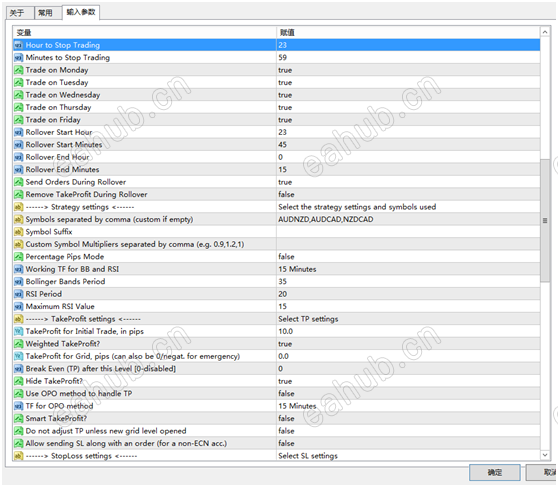
Task: Click the Select TP settings text
Action: tap(308, 319)
